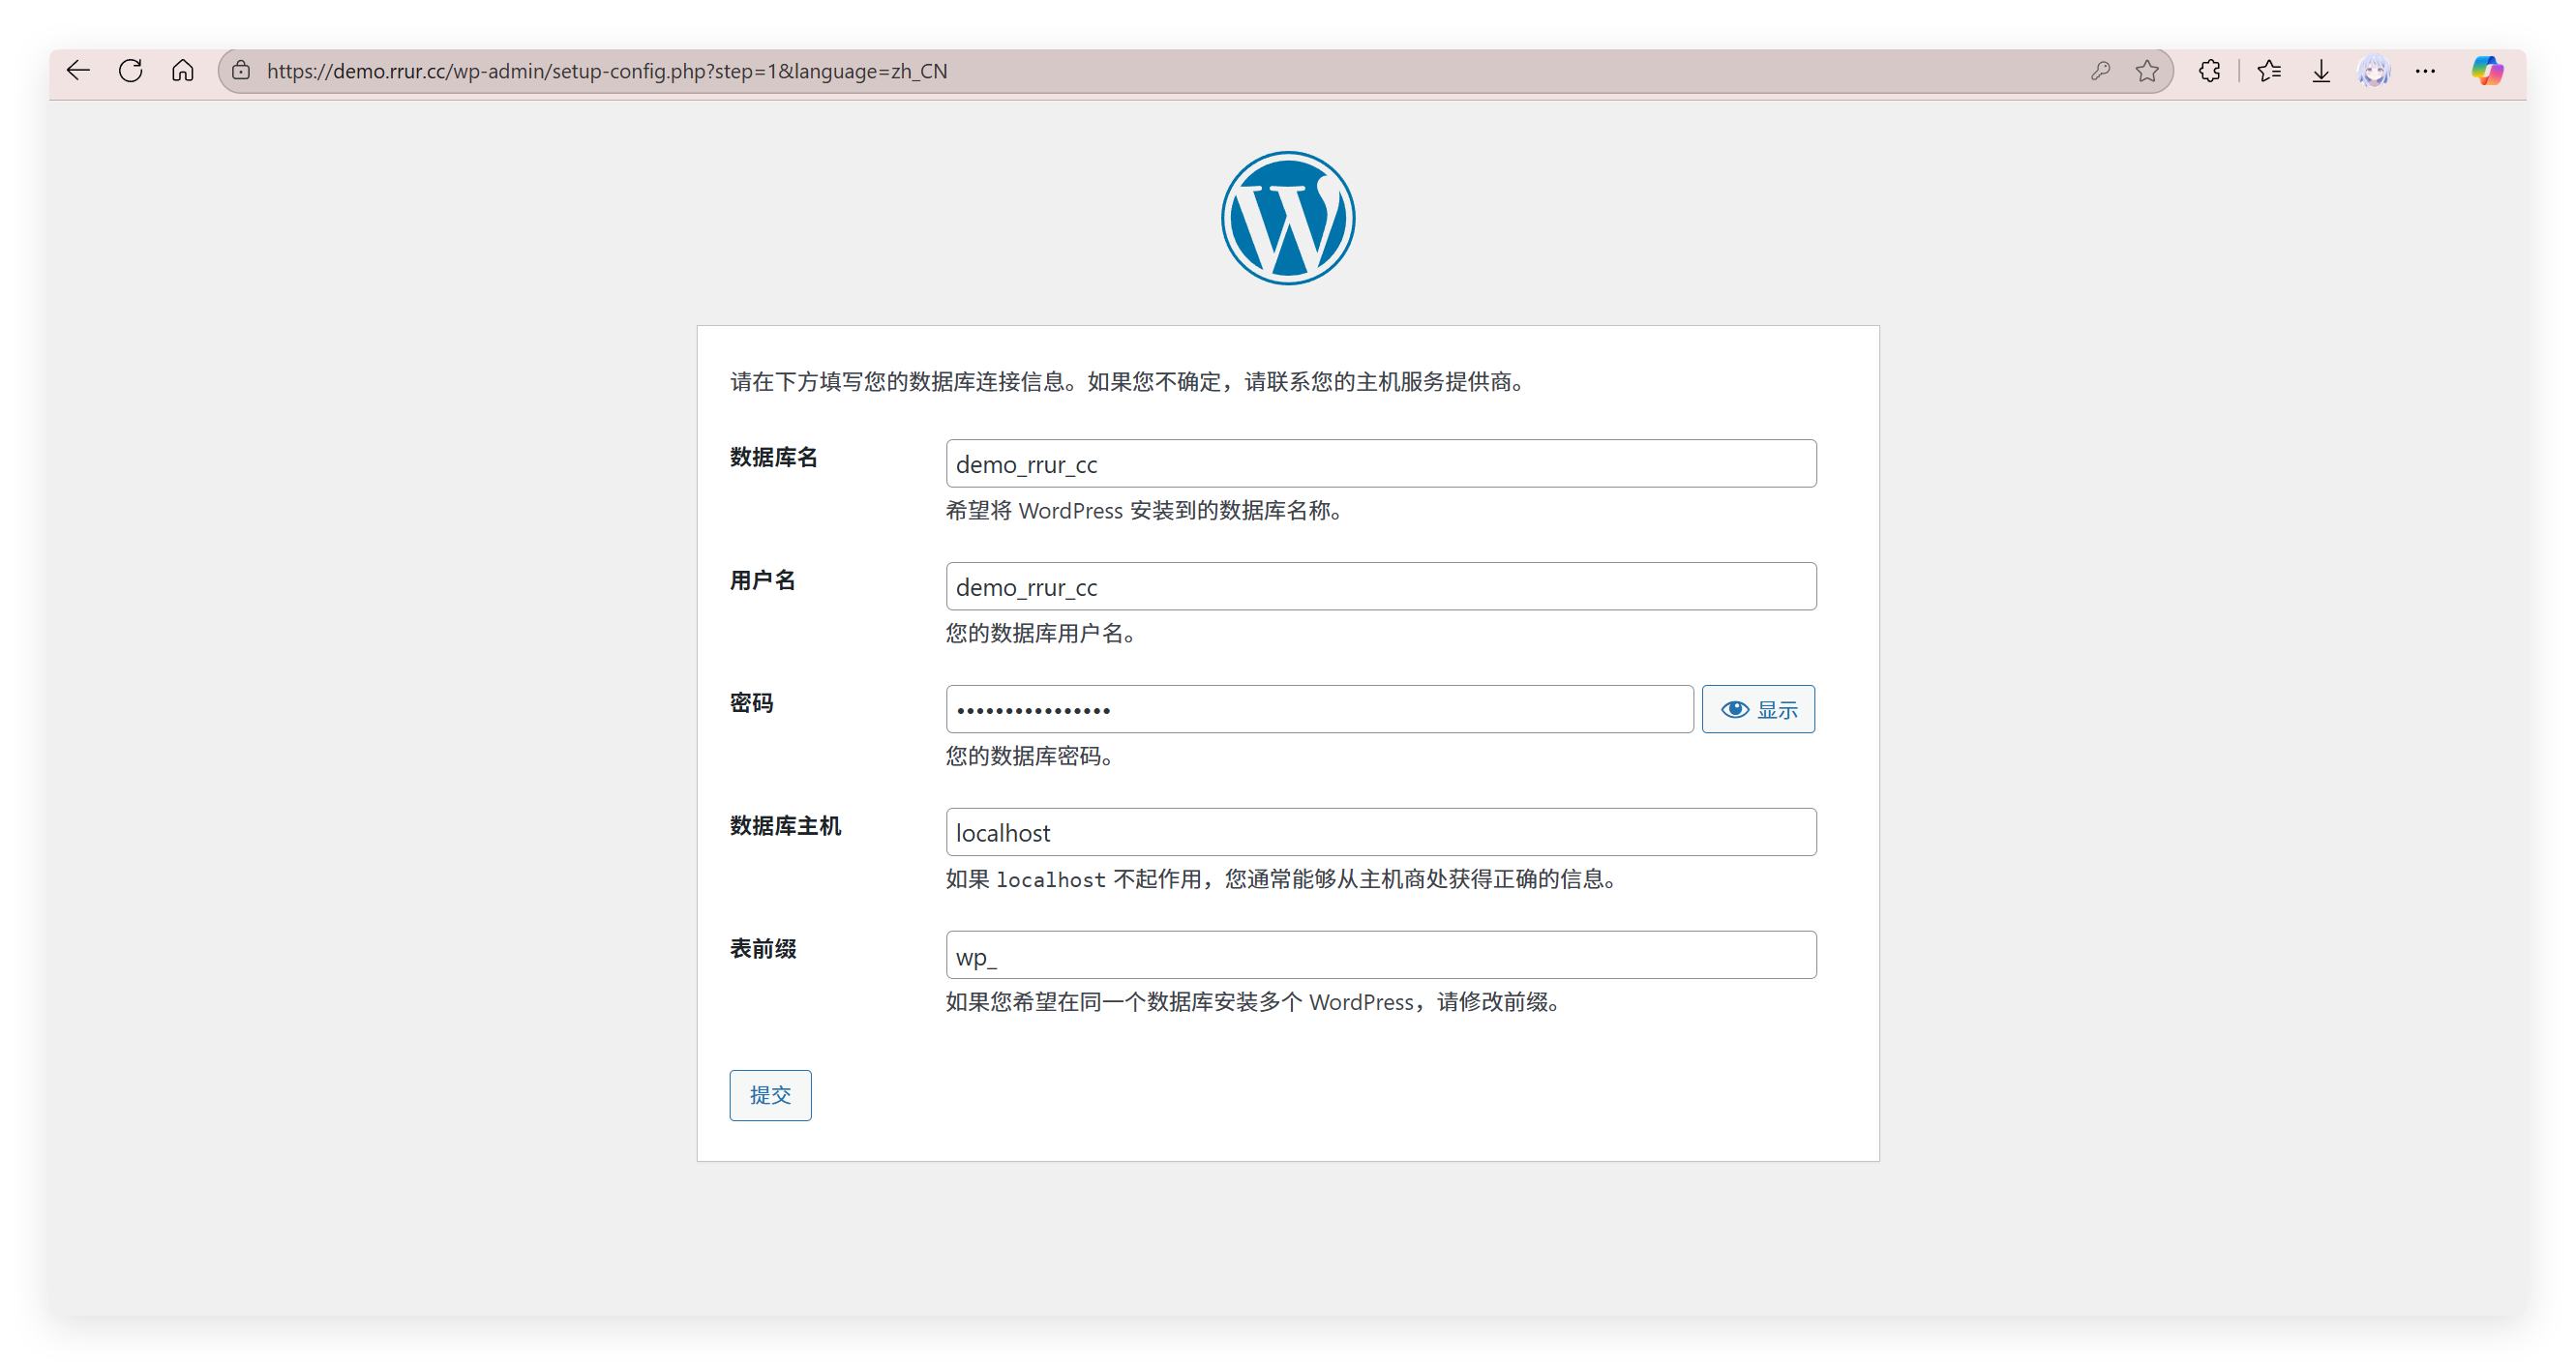
Task: Reload the page with refresh icon
Action: 131,71
